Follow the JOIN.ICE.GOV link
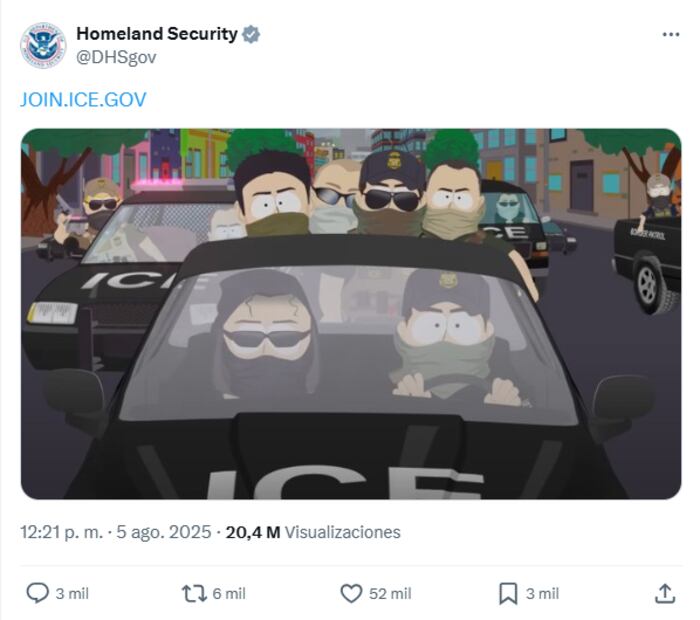This screenshot has width=700, height=620. click(83, 99)
